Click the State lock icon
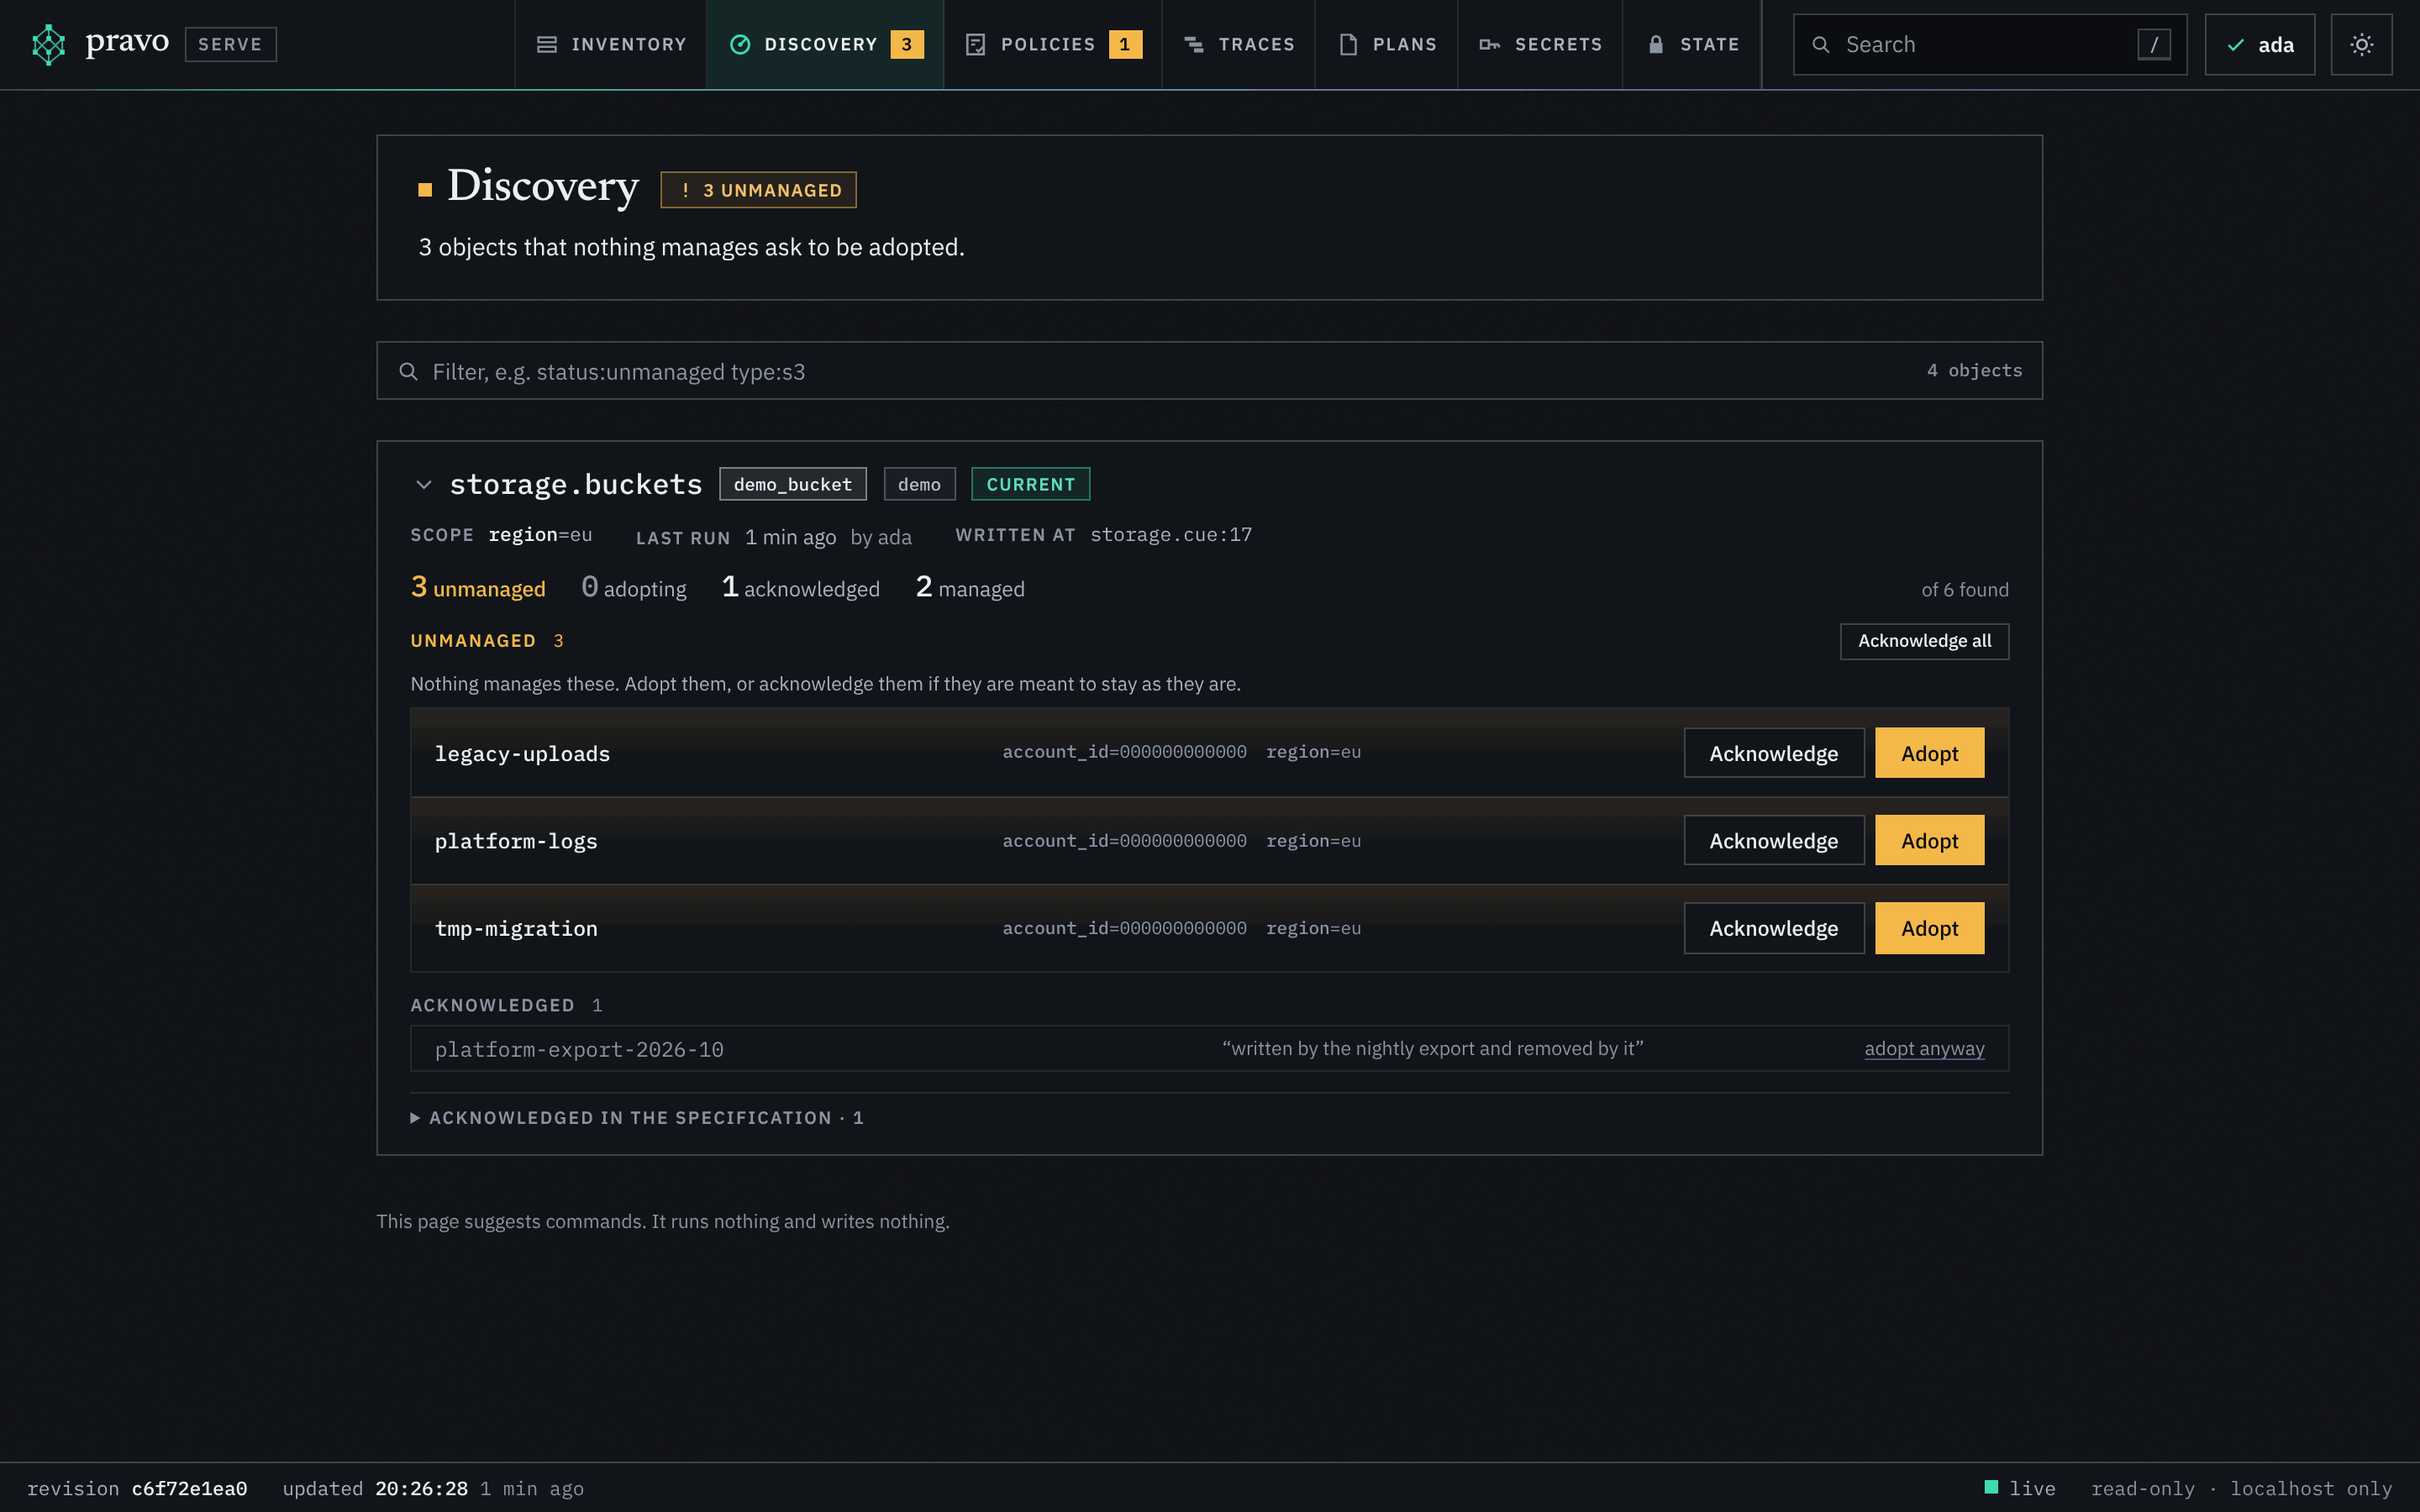Viewport: 2420px width, 1512px height. coord(1656,44)
